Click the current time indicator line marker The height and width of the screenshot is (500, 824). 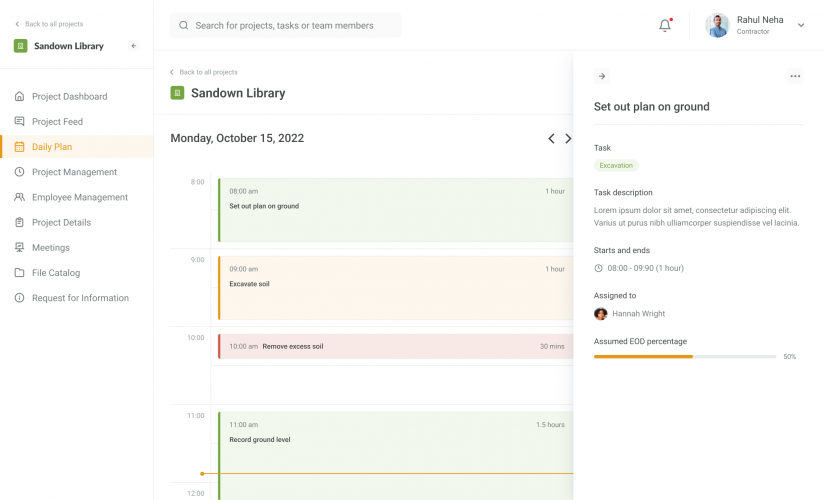click(202, 474)
